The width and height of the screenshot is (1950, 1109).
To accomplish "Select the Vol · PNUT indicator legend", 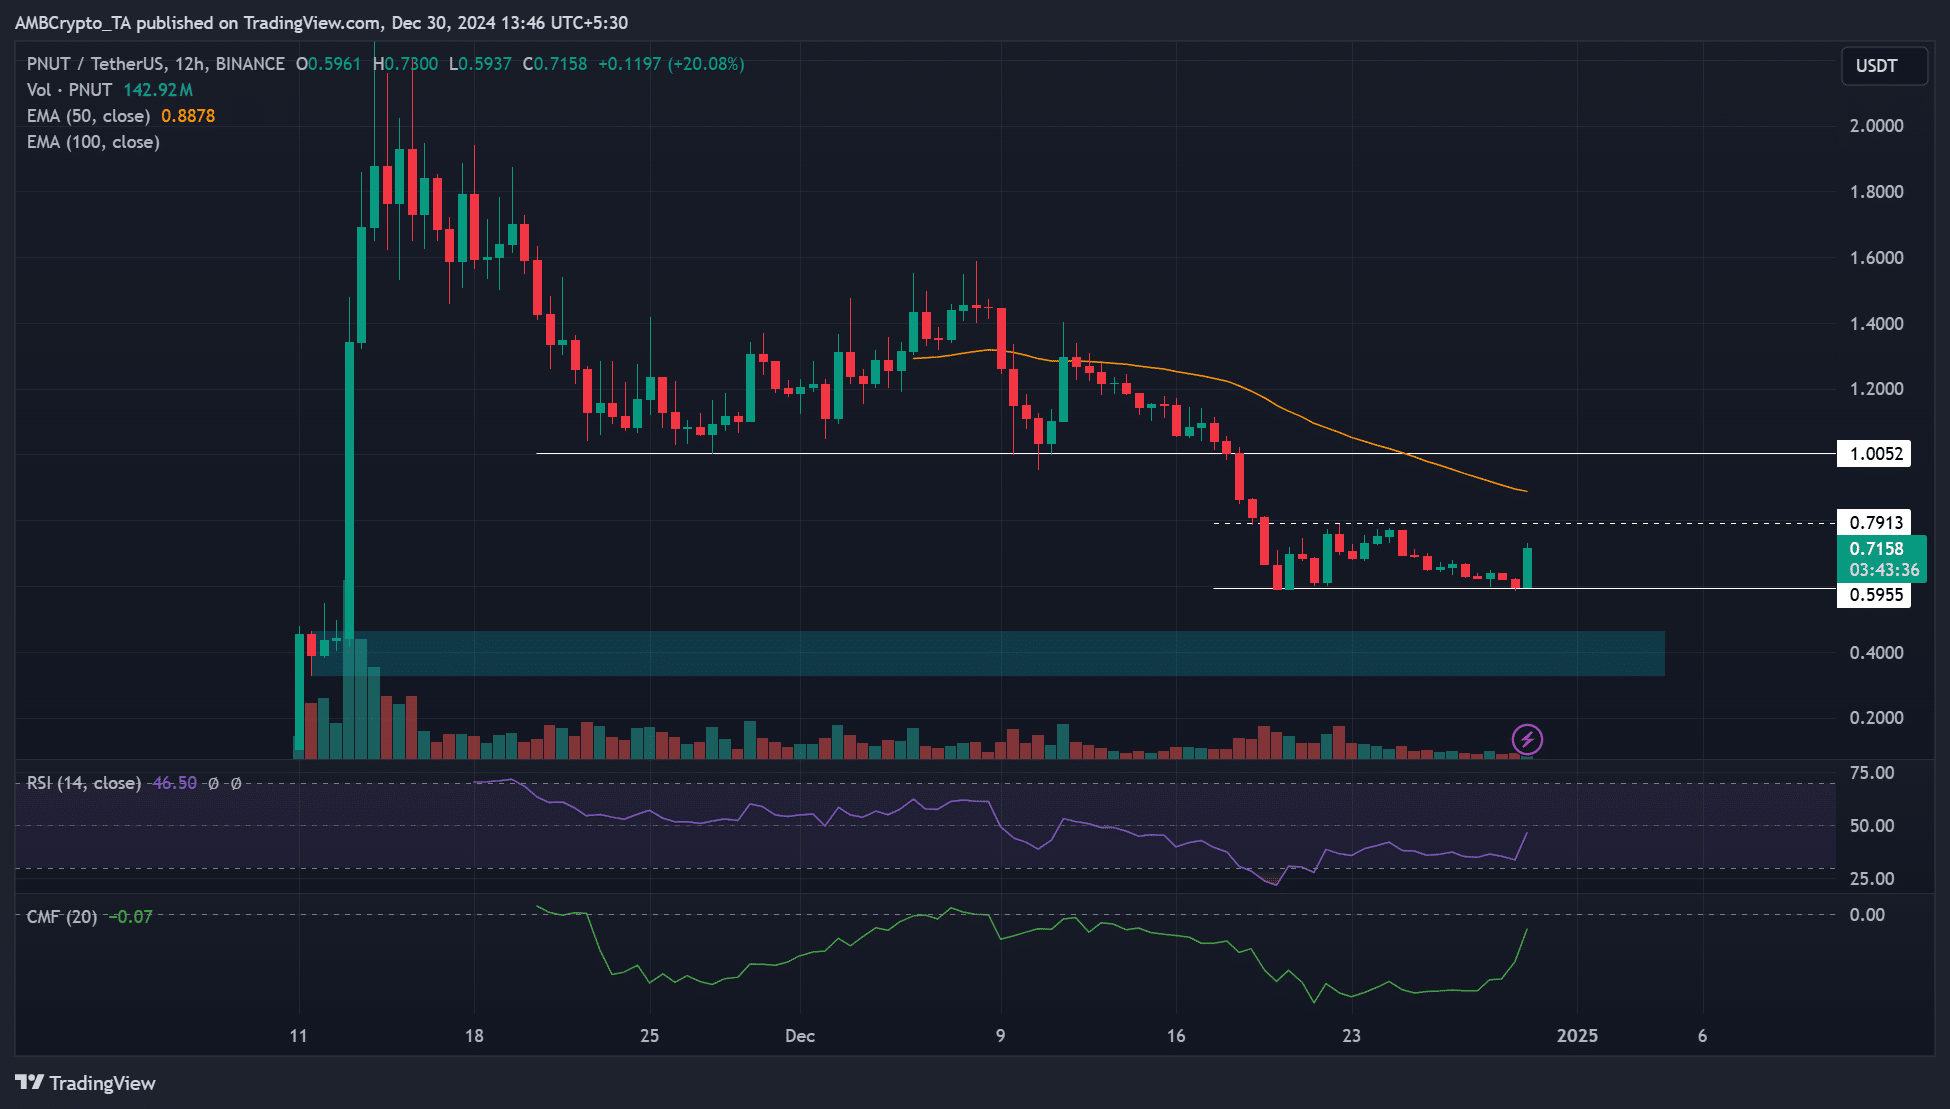I will pyautogui.click(x=69, y=90).
